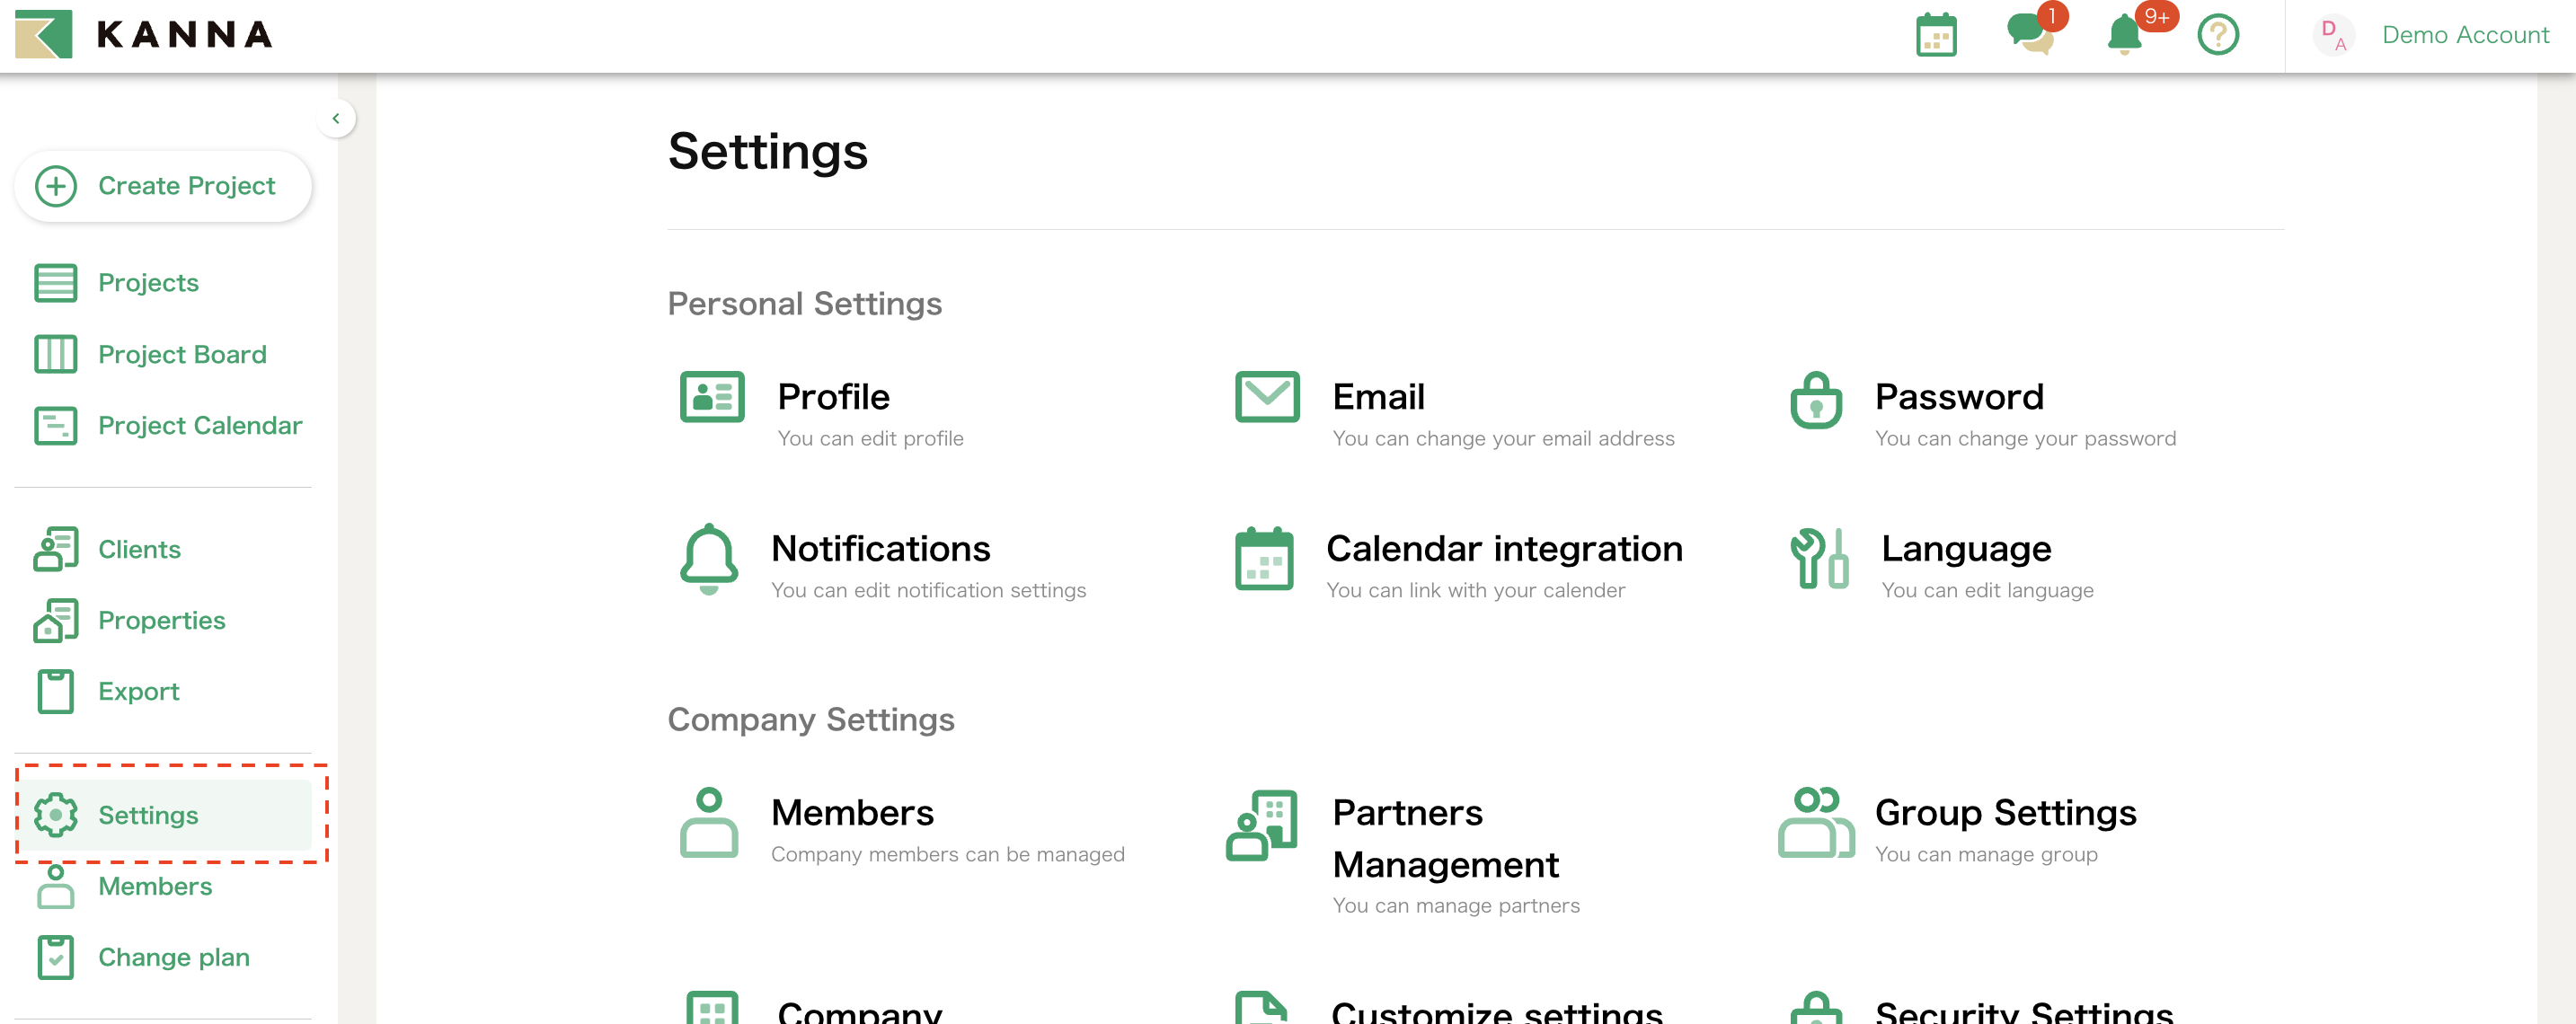2576x1024 pixels.
Task: Open the notifications bell in header
Action: [x=2124, y=35]
